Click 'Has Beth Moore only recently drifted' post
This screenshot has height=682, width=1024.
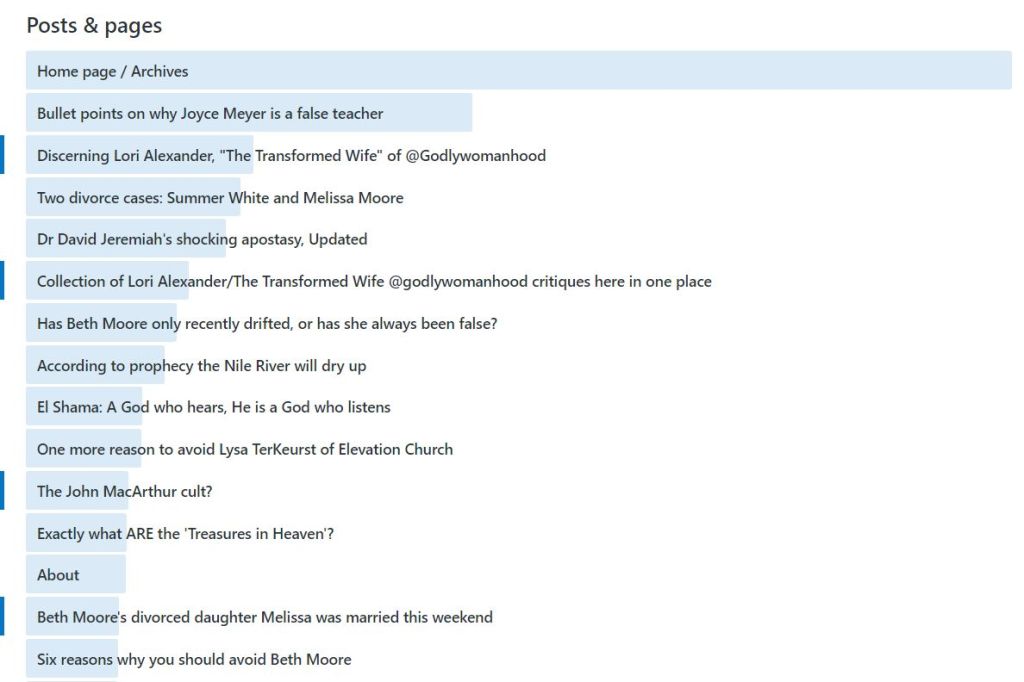point(267,323)
